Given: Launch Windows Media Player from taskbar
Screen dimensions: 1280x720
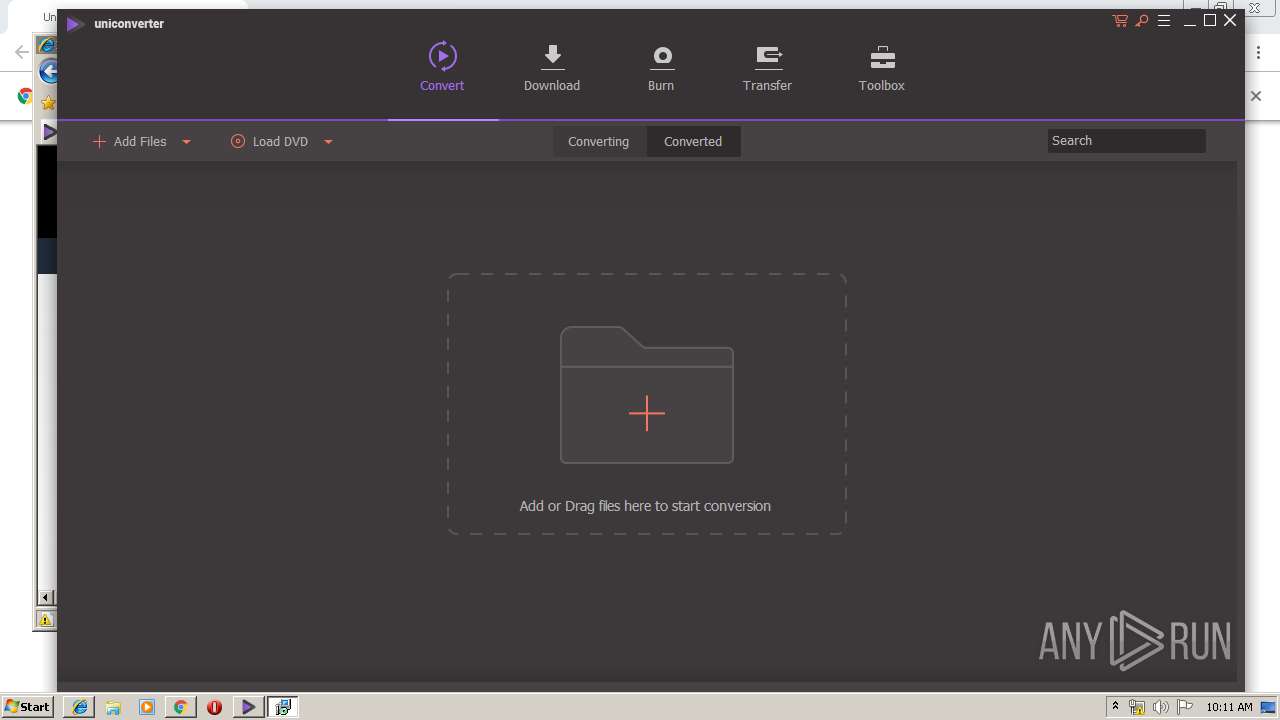Looking at the screenshot, I should pos(147,707).
